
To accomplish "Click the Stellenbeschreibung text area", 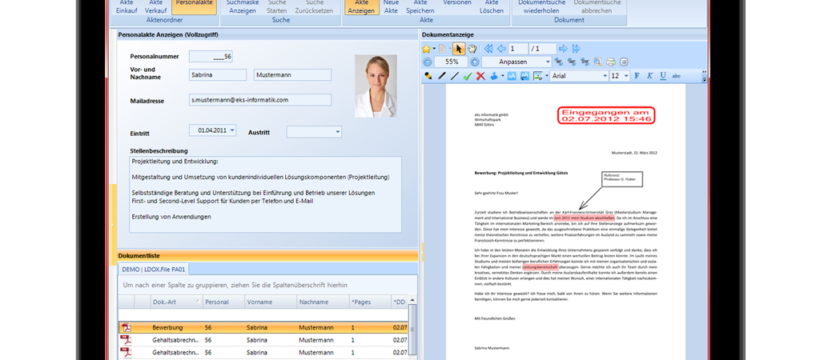I will coord(265,194).
